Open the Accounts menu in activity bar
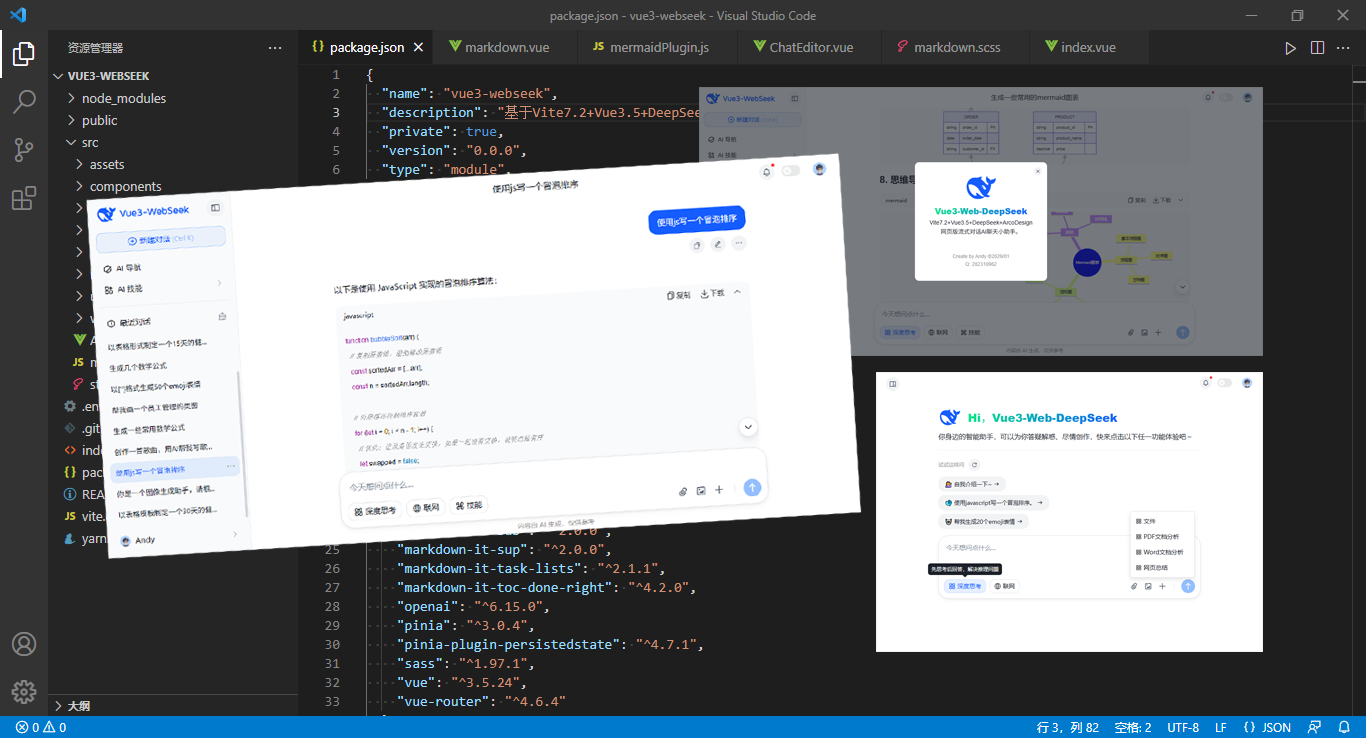 click(24, 644)
